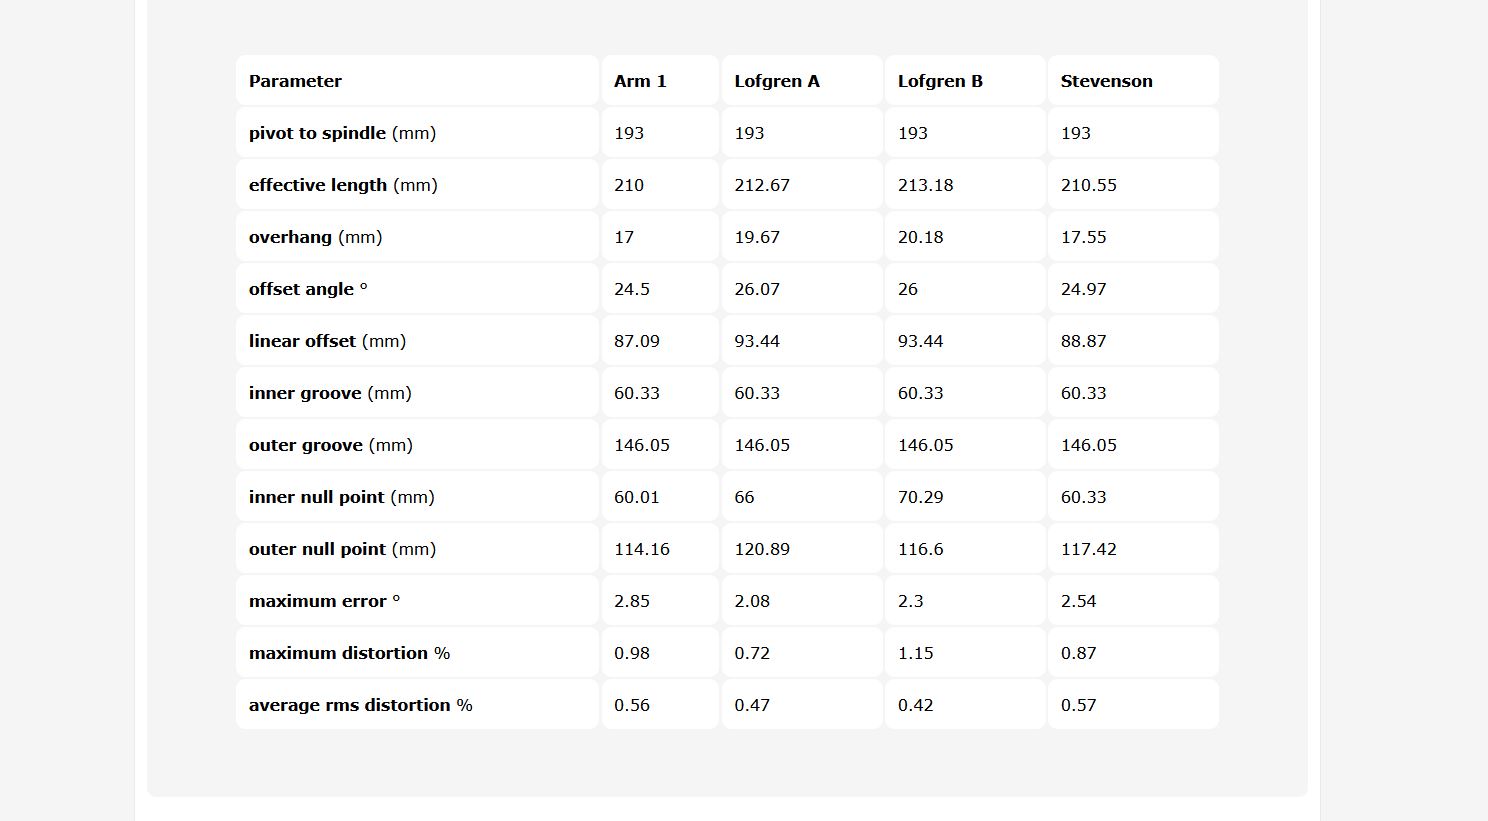The height and width of the screenshot is (821, 1488).
Task: Click Lofgren B overhang value 20.18
Action: [x=920, y=237]
